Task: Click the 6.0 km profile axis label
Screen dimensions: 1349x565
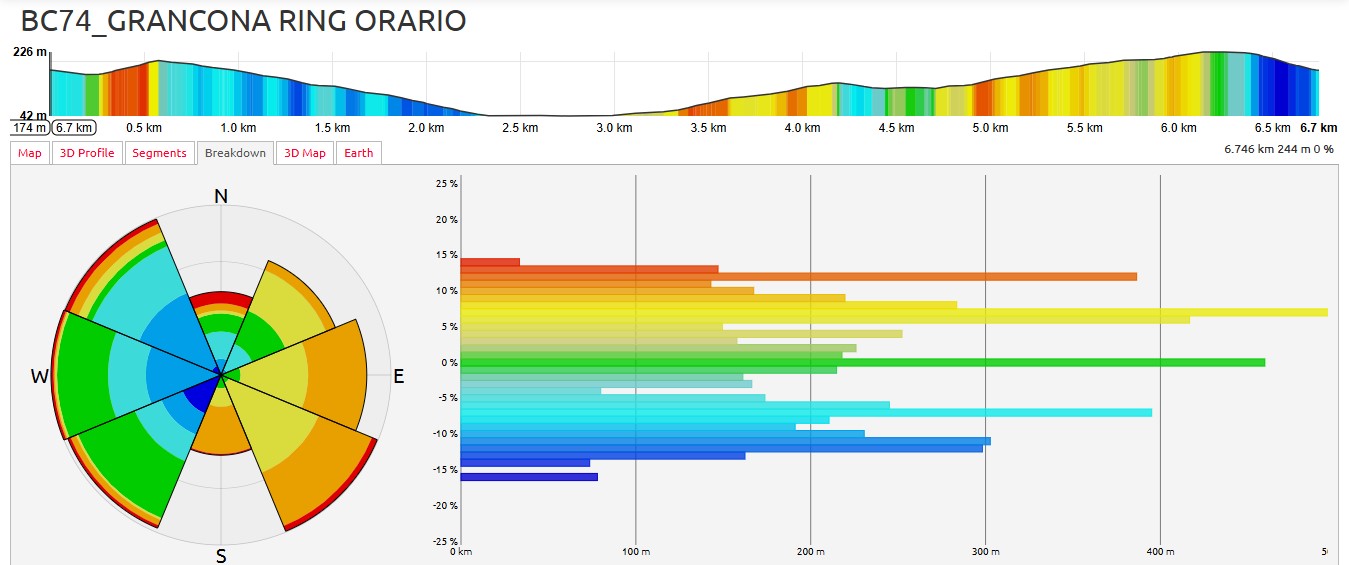Action: pos(1179,128)
